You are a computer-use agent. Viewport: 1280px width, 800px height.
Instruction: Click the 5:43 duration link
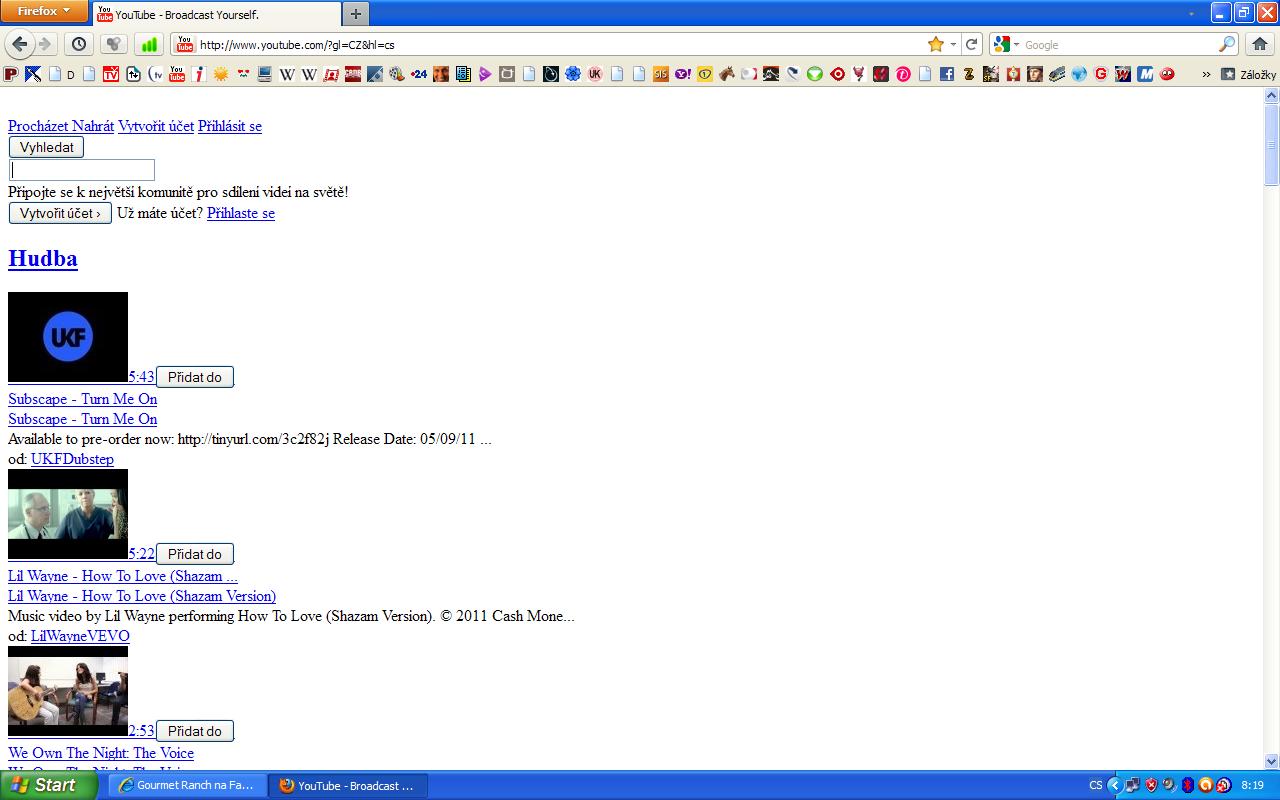(x=141, y=377)
